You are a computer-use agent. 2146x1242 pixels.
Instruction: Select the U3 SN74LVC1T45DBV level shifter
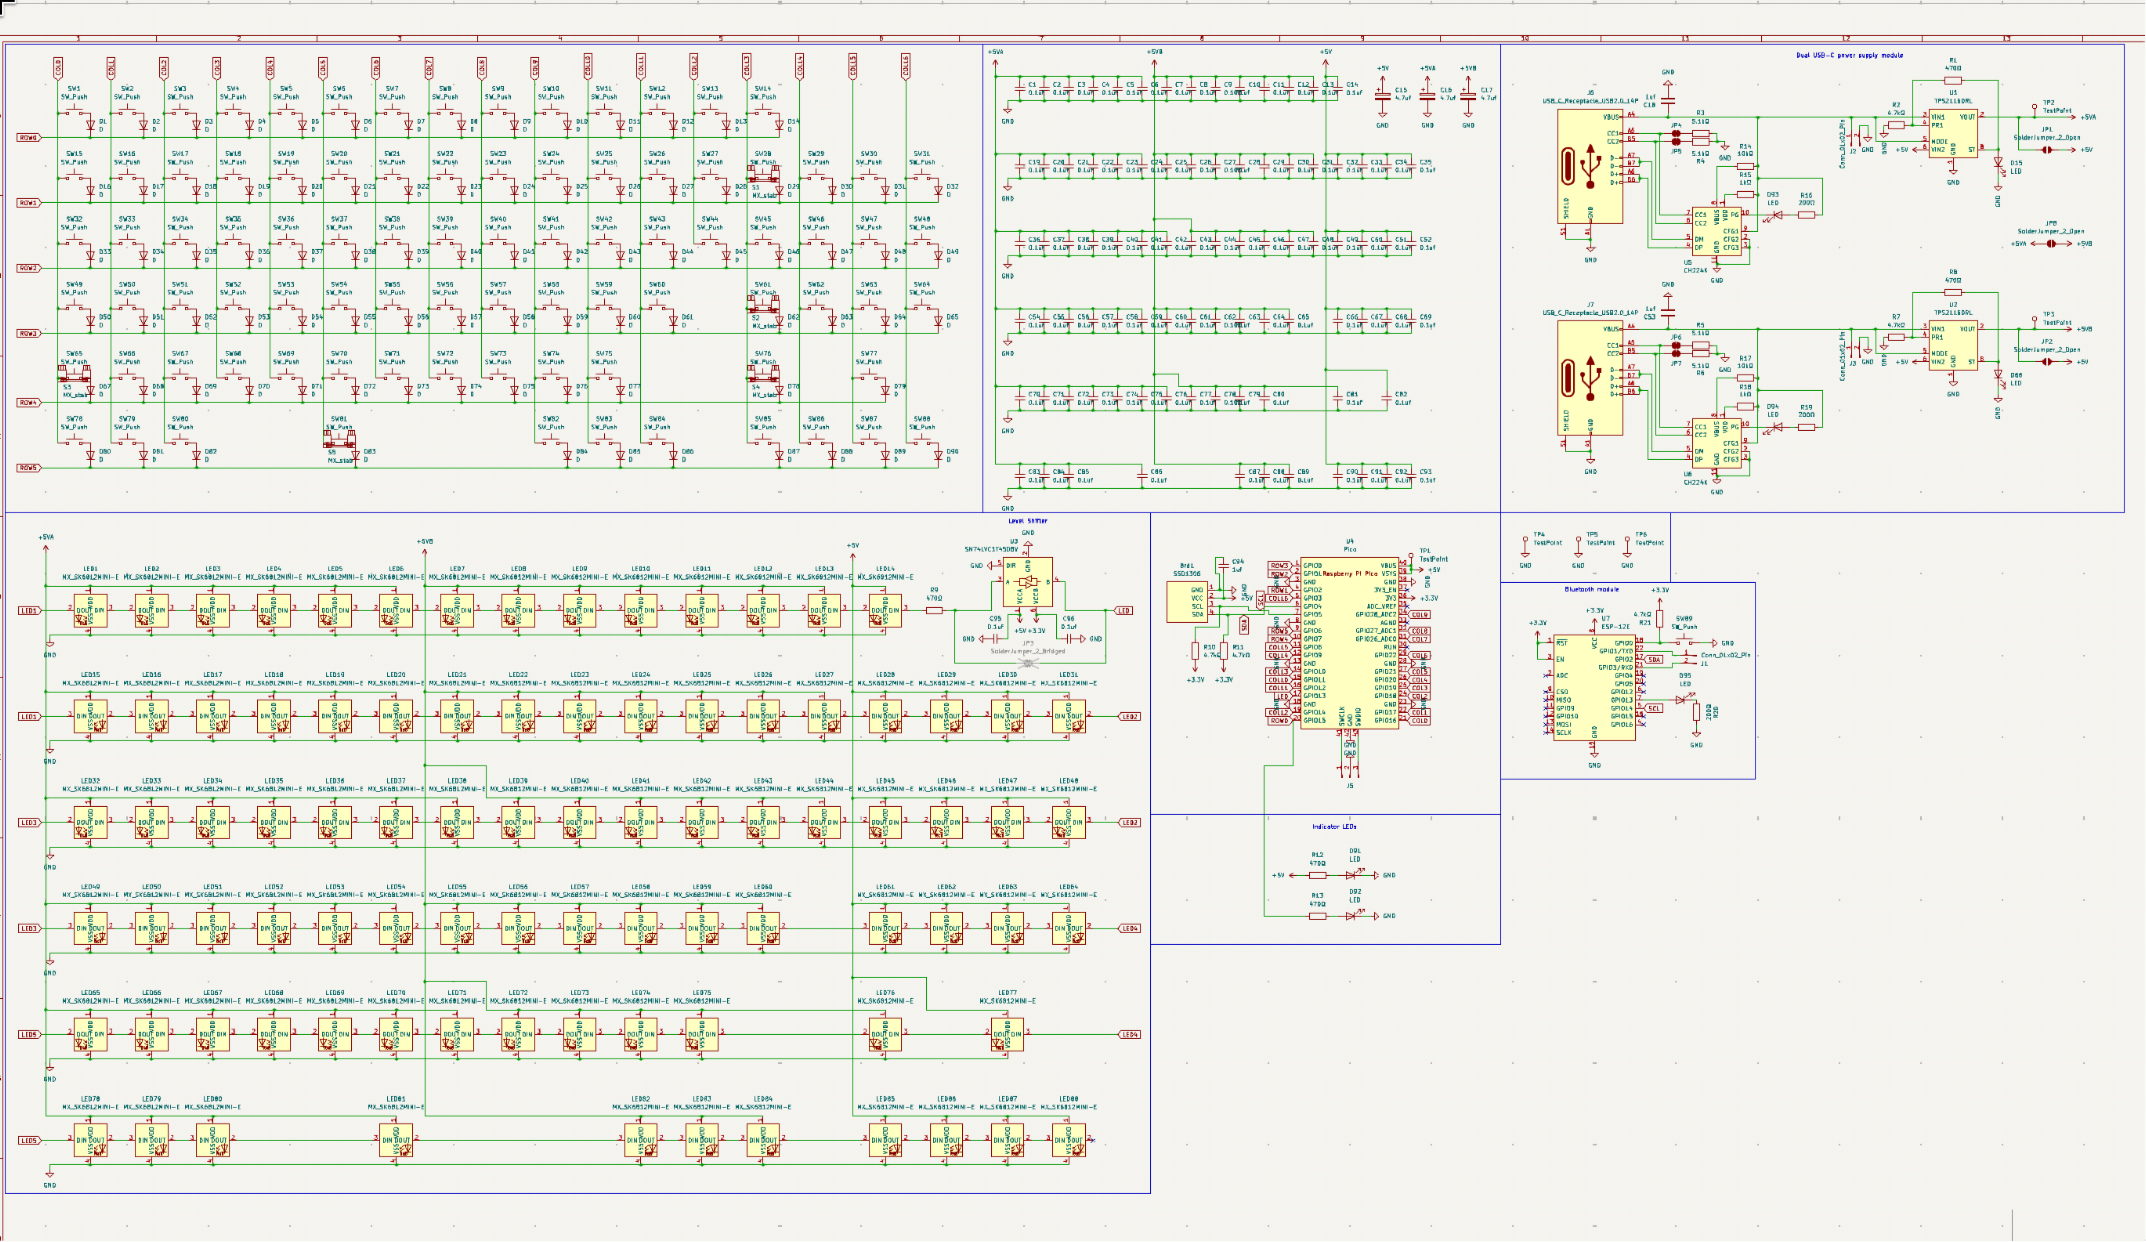[1027, 582]
